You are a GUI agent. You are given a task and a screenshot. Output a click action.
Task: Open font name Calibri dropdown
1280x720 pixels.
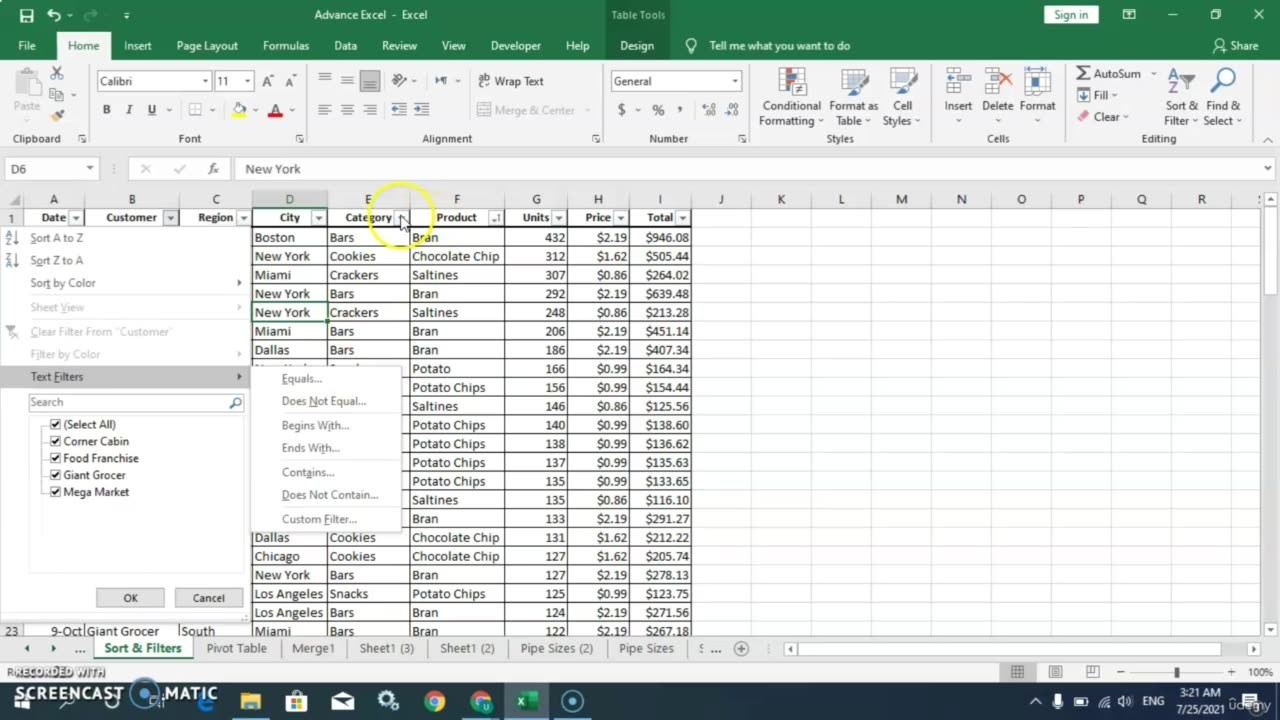[x=205, y=81]
